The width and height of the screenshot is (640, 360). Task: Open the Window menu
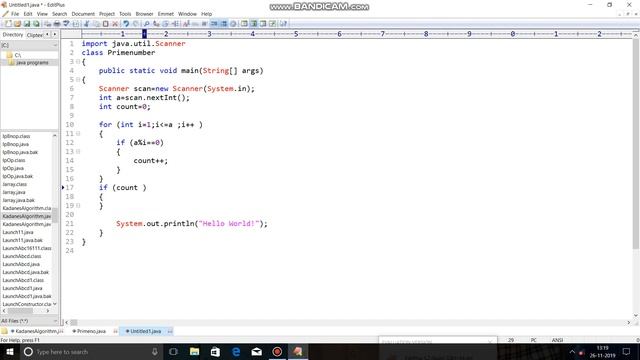[x=187, y=14]
